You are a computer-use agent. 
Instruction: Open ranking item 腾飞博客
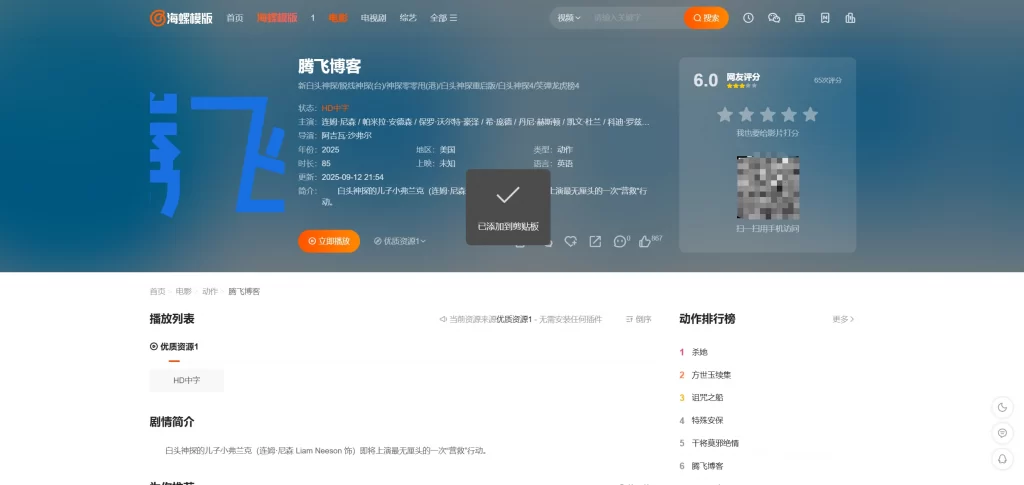tap(707, 466)
